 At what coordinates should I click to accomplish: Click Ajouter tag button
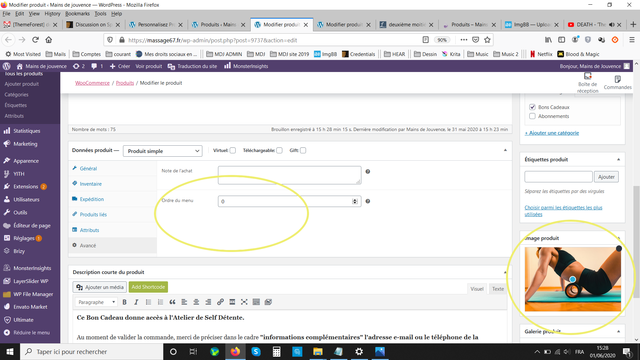(x=606, y=177)
